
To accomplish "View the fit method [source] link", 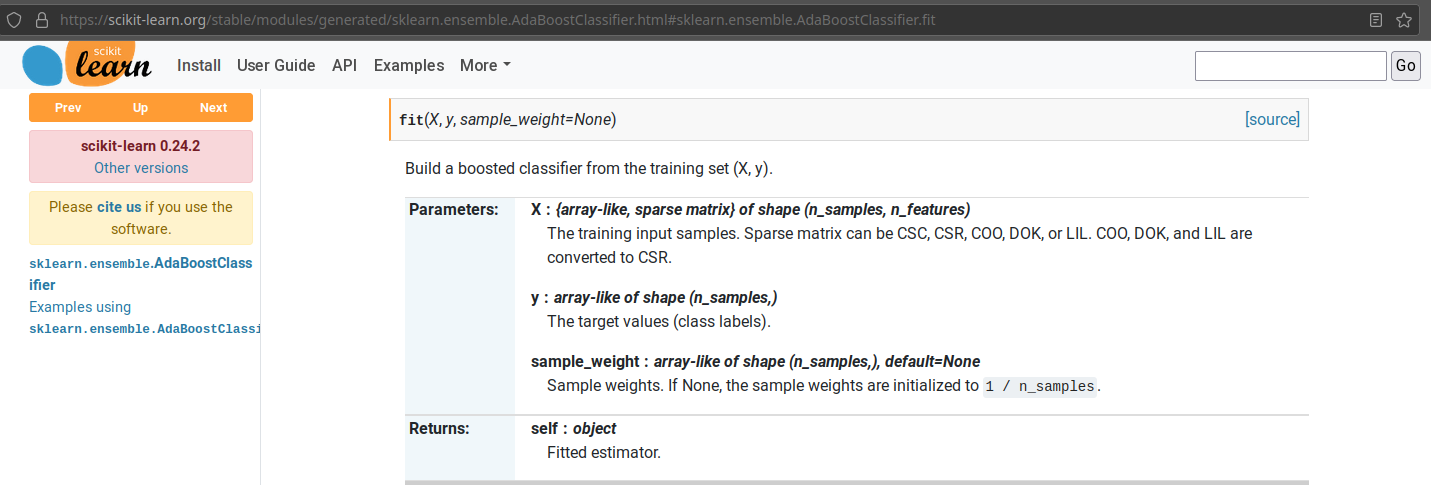I will (x=1272, y=119).
